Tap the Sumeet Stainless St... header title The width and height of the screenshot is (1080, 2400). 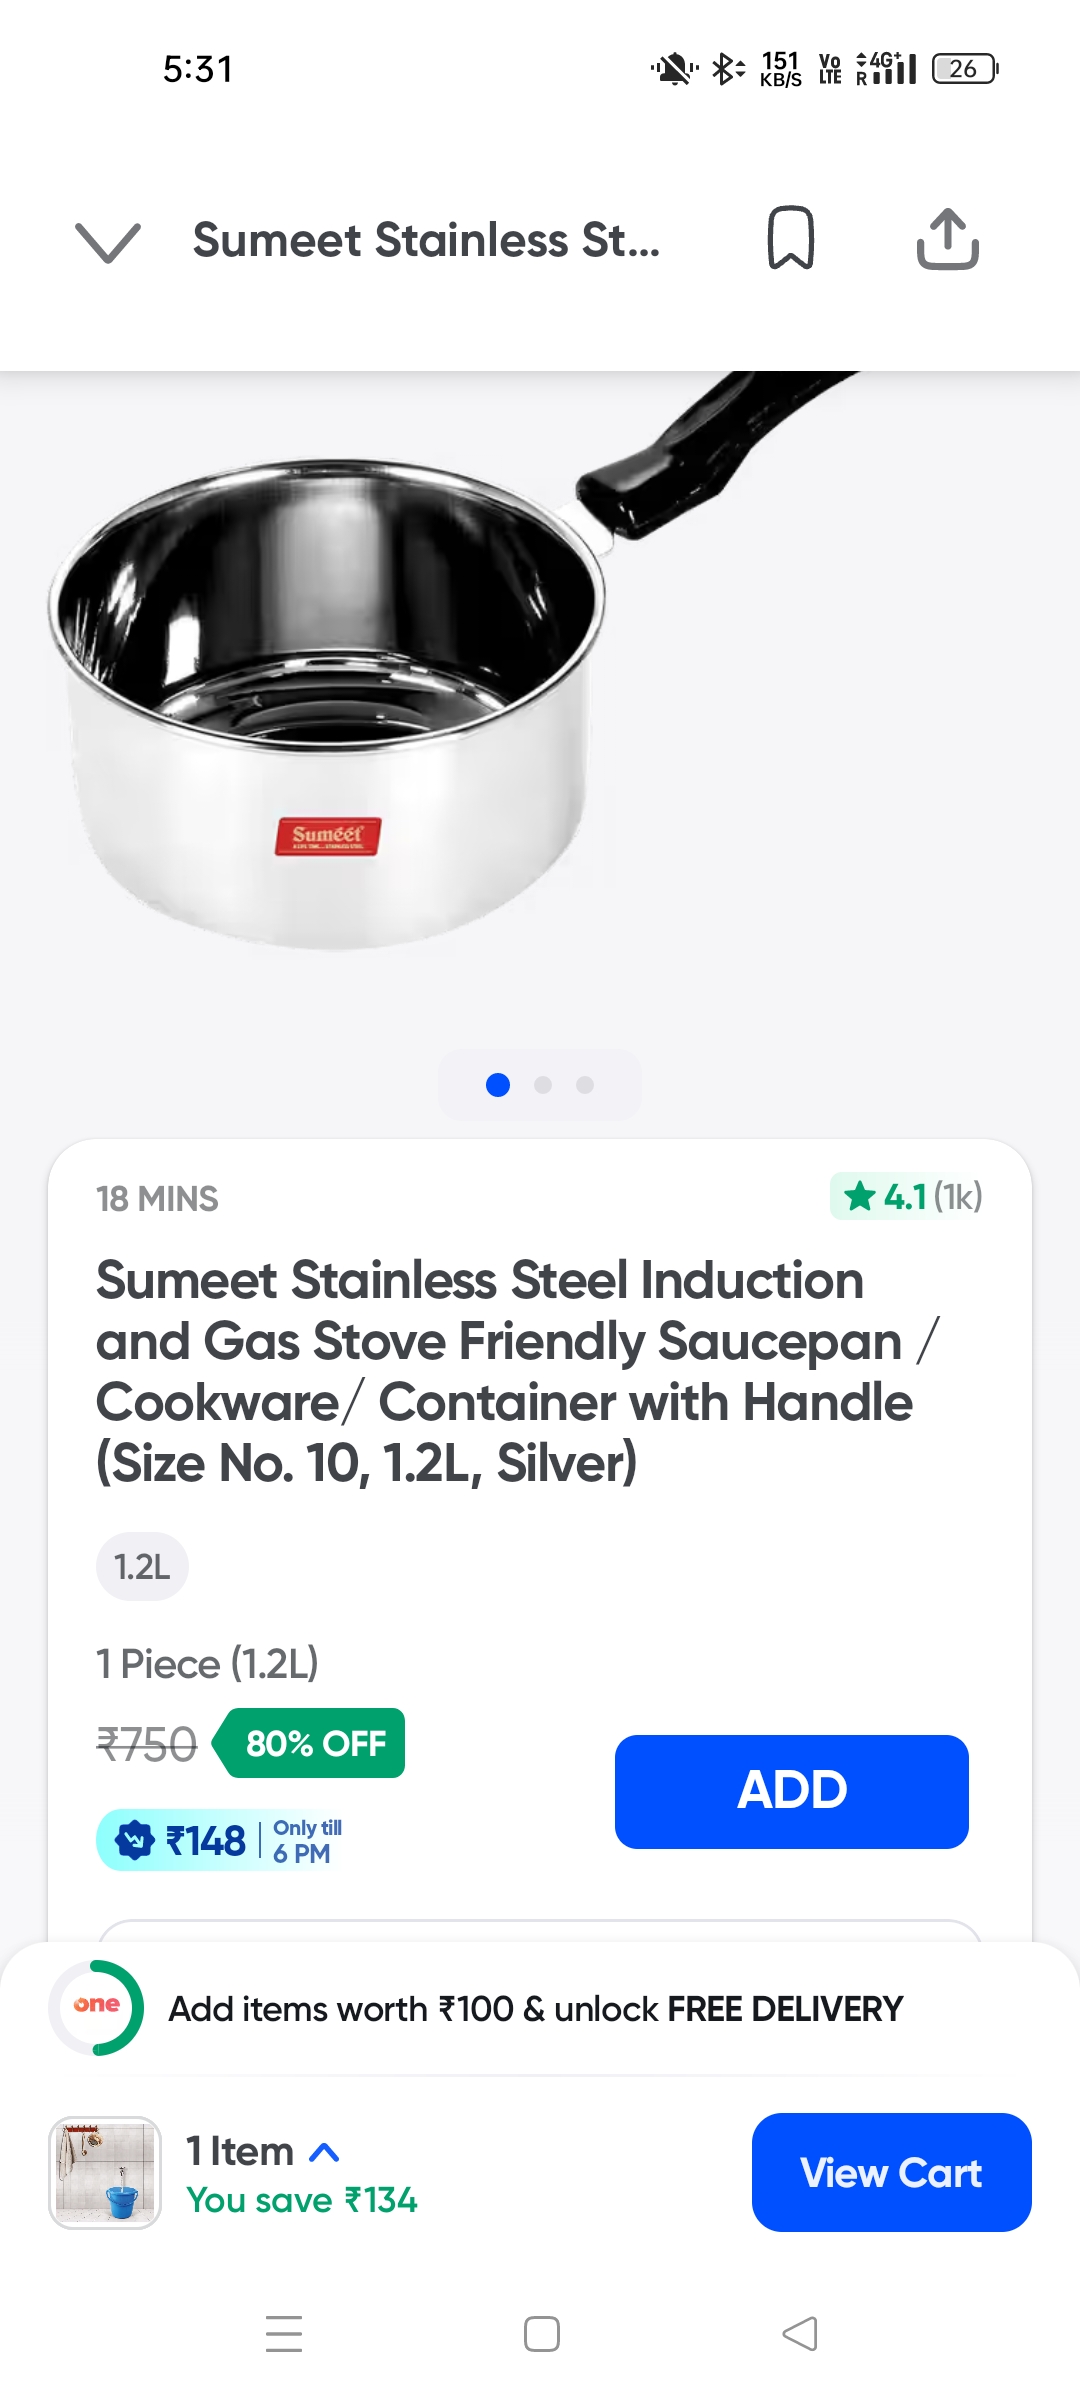(x=426, y=241)
